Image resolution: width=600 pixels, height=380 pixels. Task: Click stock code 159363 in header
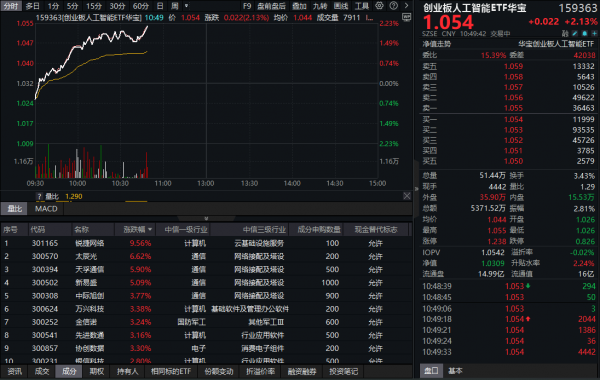[577, 8]
